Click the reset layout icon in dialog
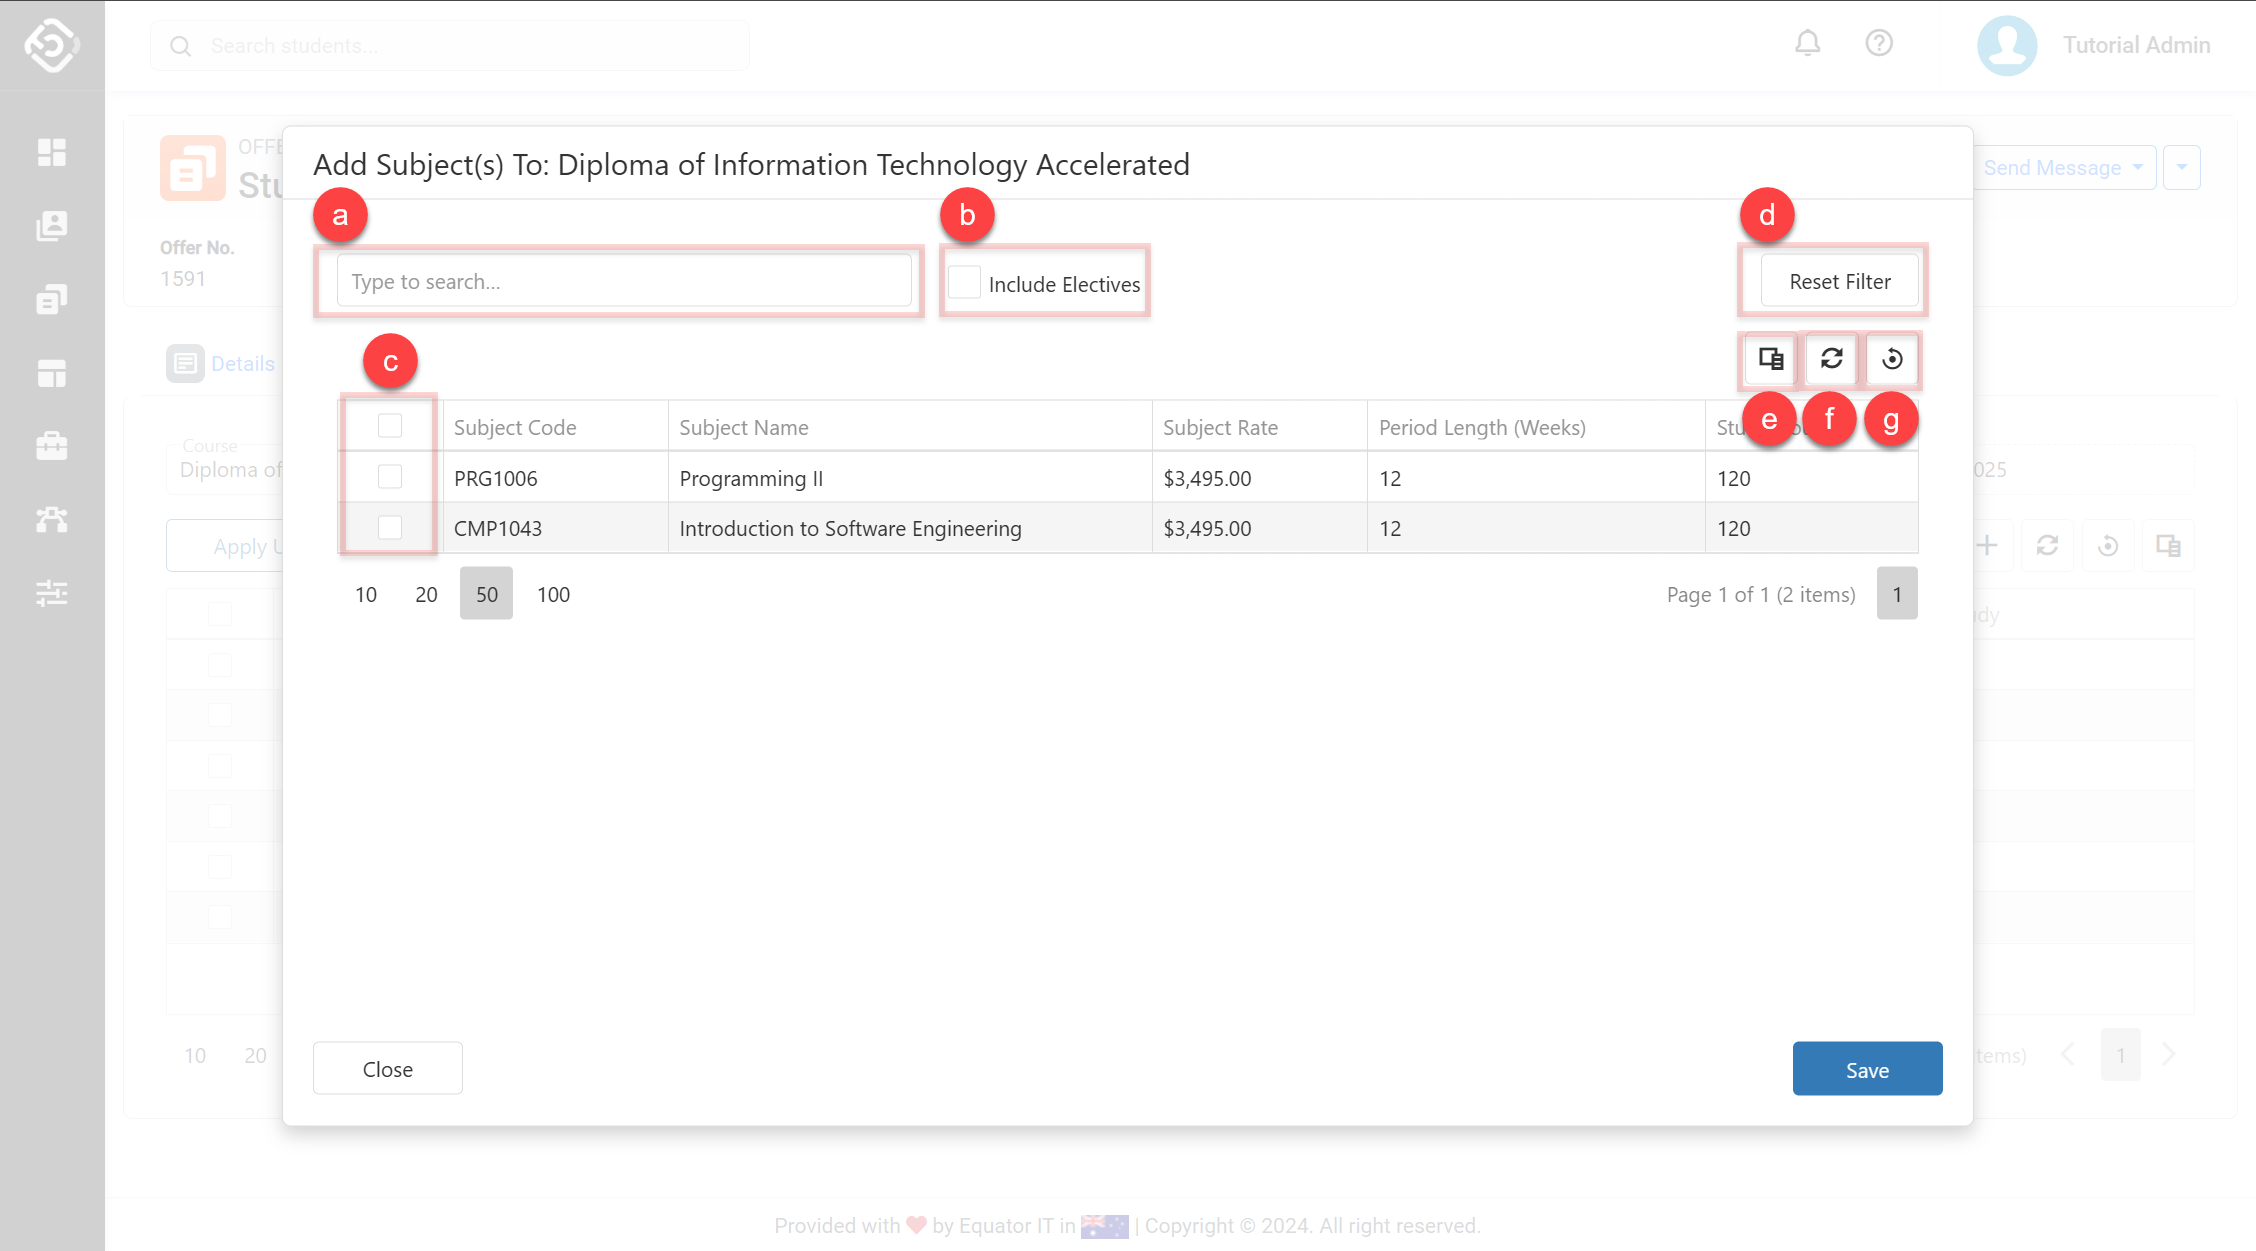Viewport: 2256px width, 1251px height. 1892,359
